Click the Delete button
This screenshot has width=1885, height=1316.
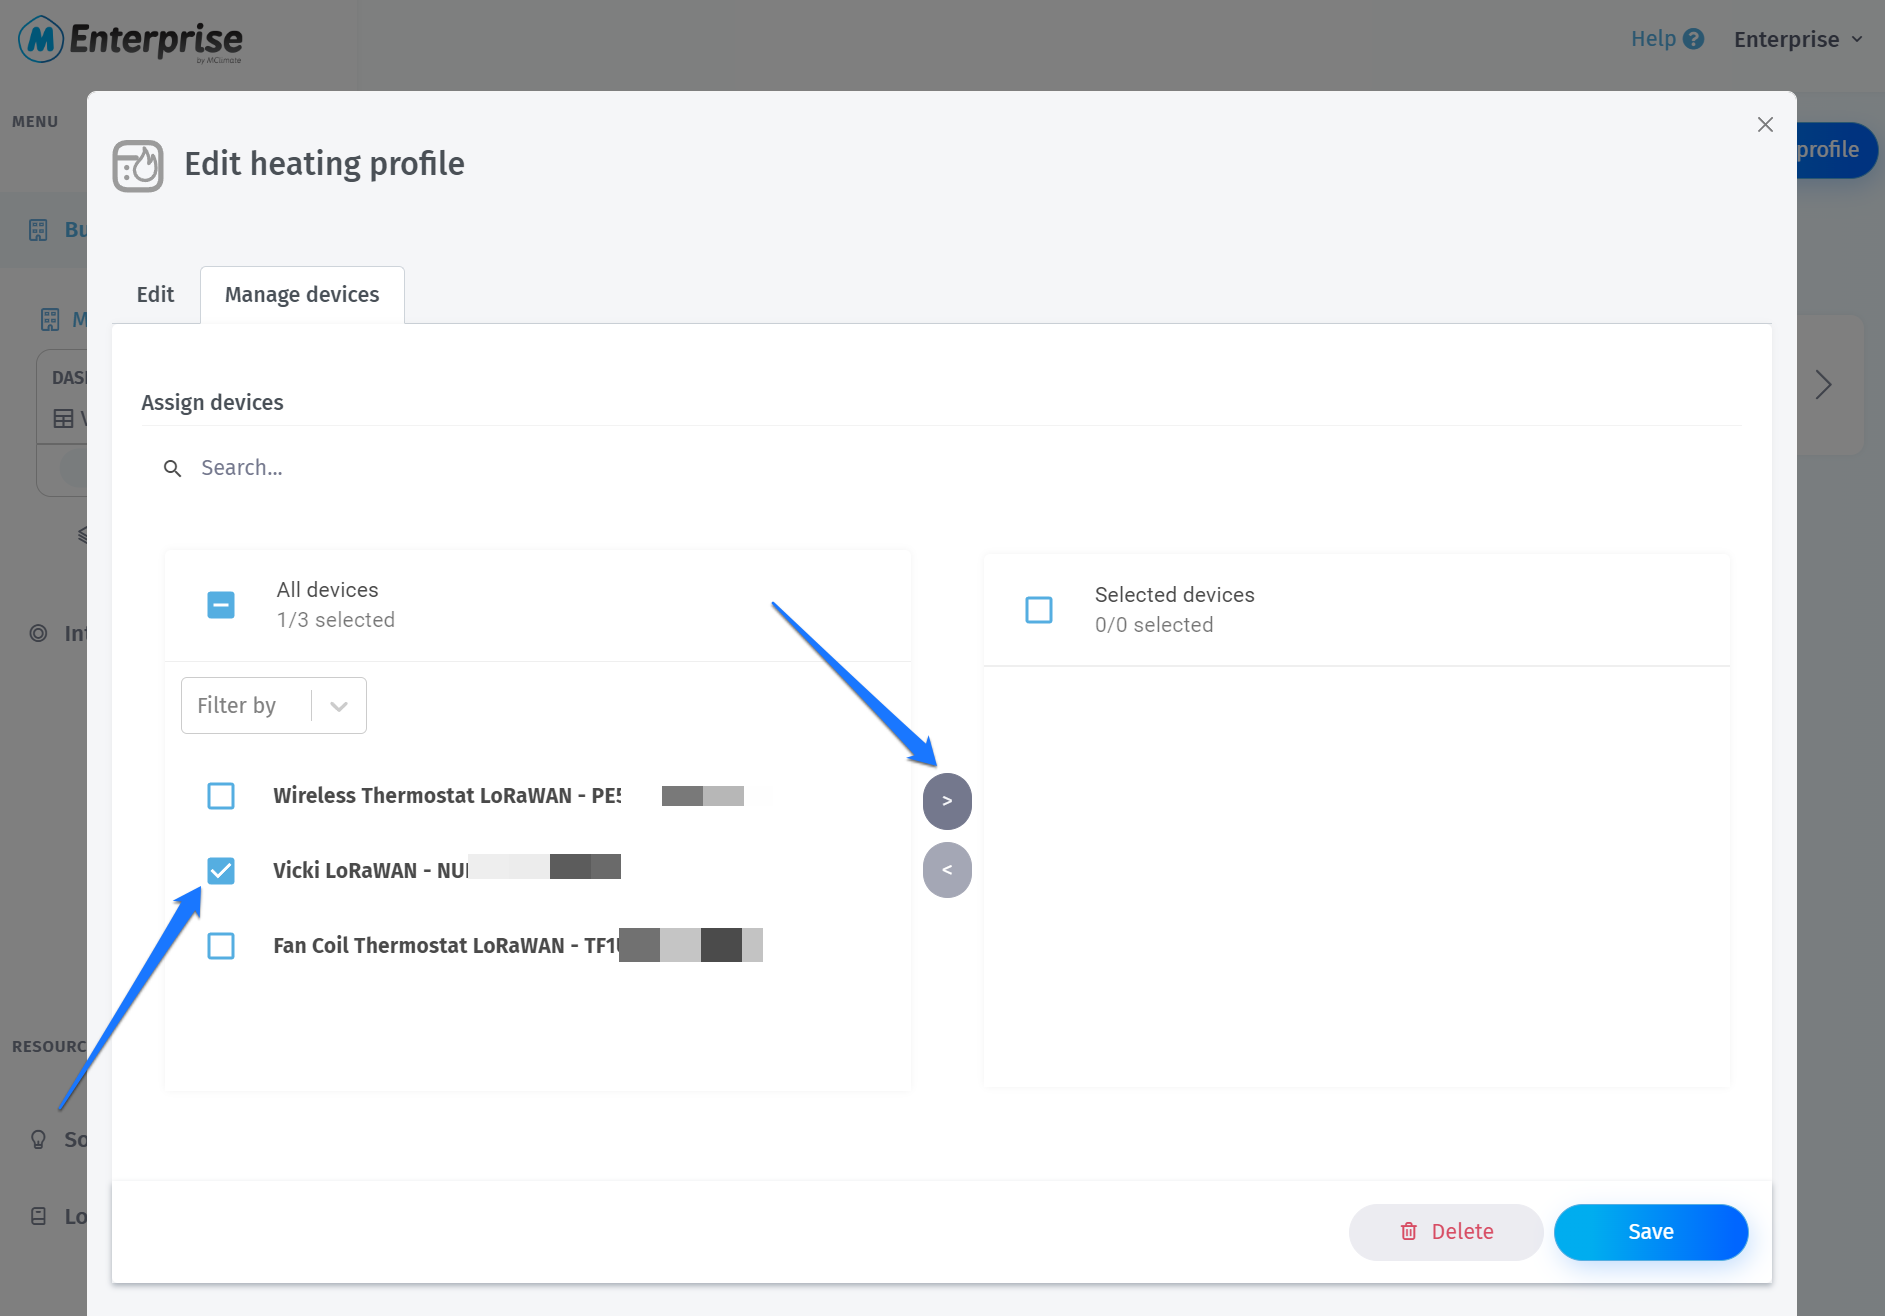click(1445, 1232)
